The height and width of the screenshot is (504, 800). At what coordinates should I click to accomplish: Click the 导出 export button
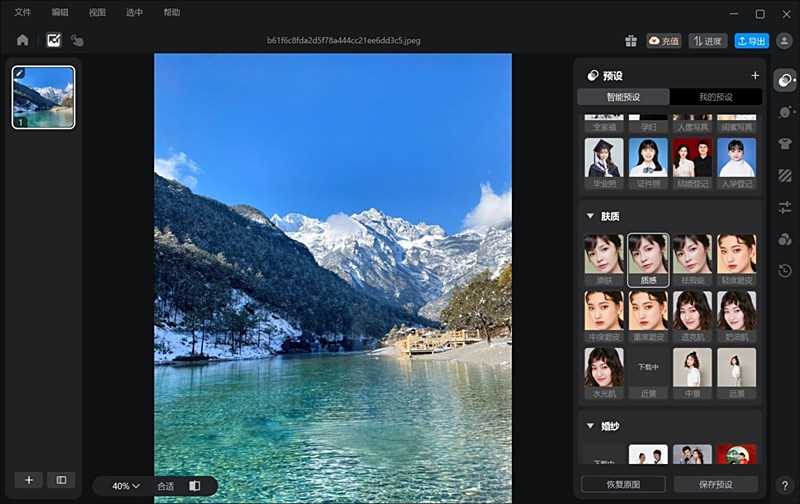752,41
